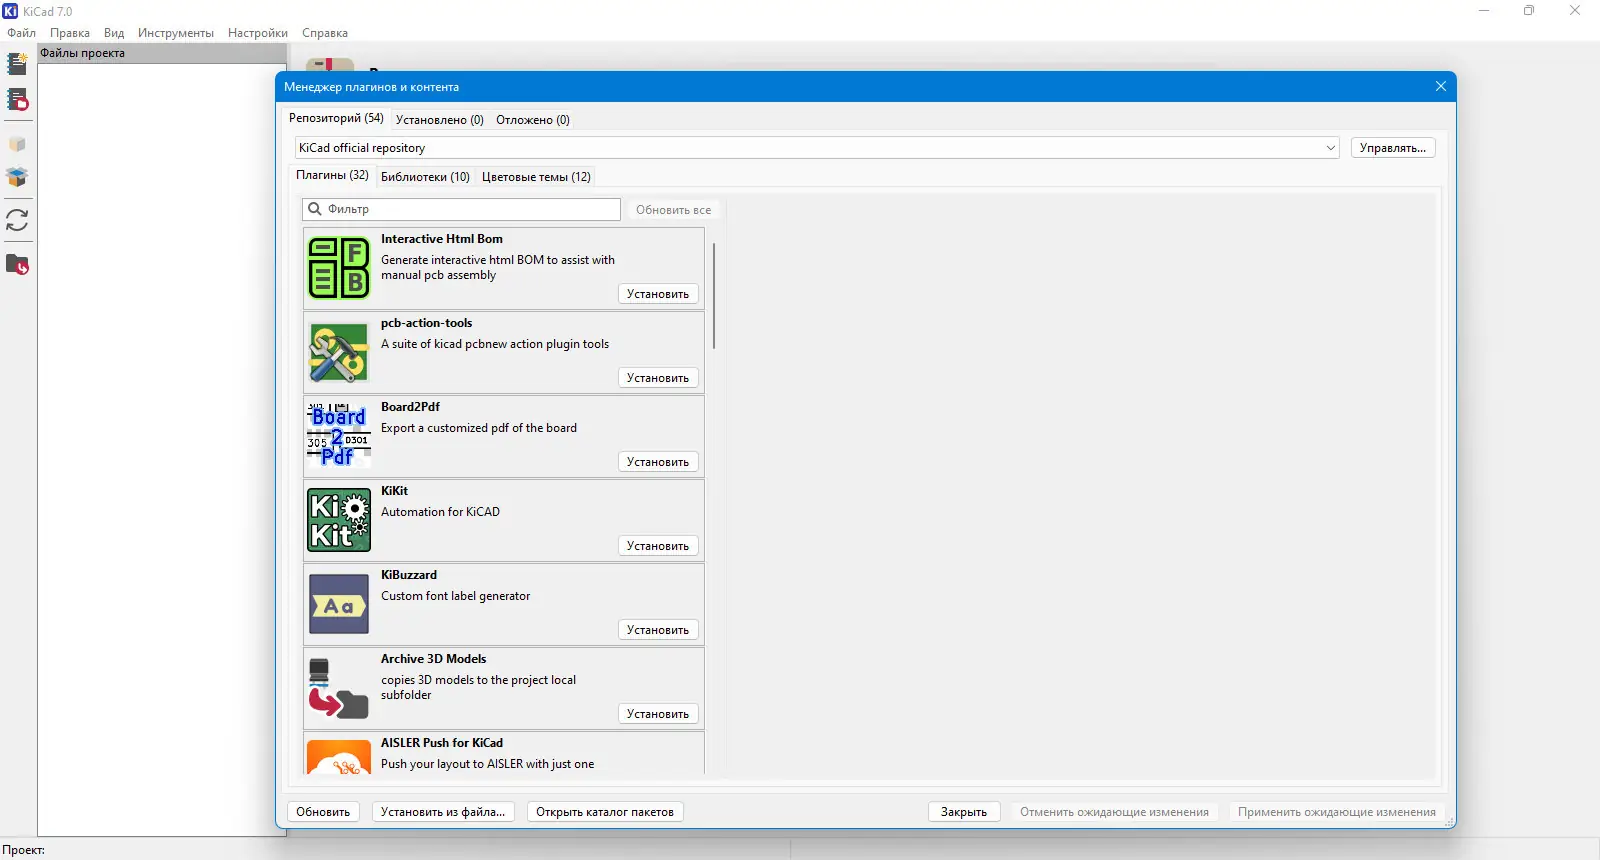This screenshot has height=860, width=1600.
Task: Install the Archive 3D Models plugin
Action: pyautogui.click(x=658, y=714)
